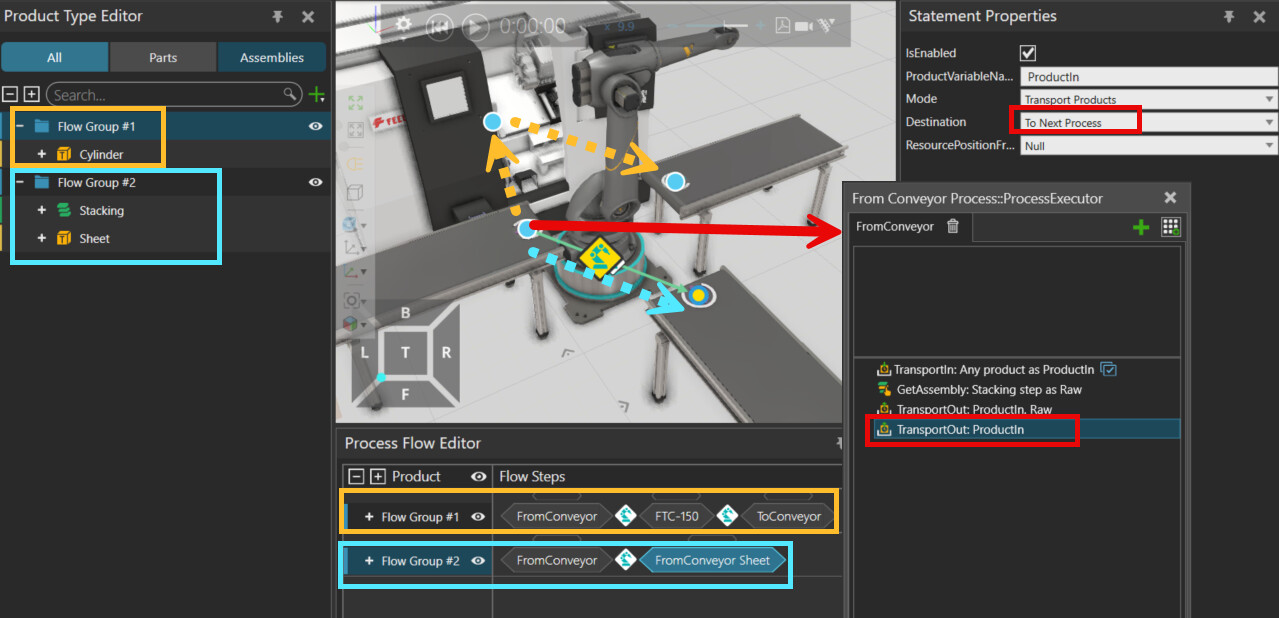Uncheck the IsEnabled checkbox
Viewport: 1279px width, 618px height.
pos(1028,53)
